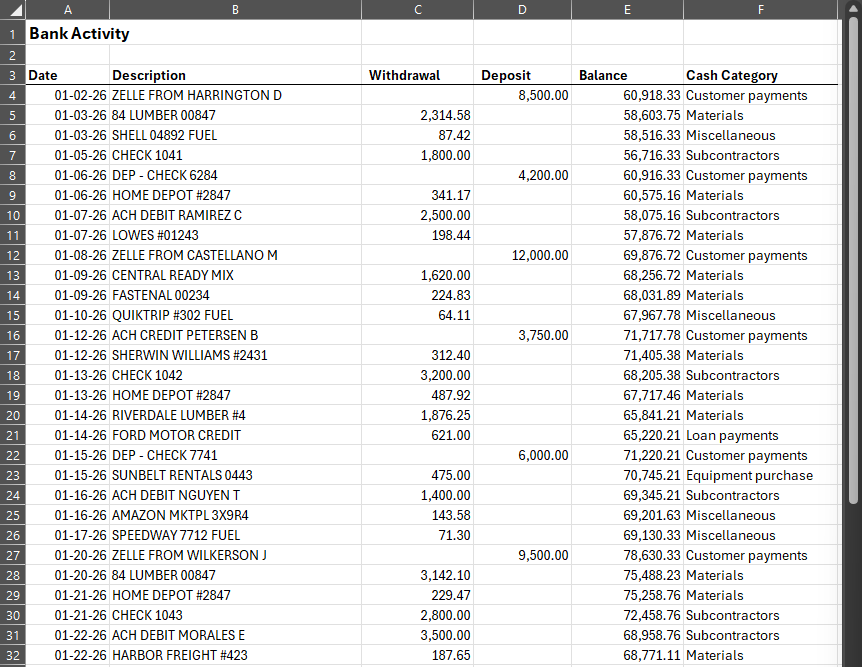
Task: Select 'ZELLE FROM WILKERSON J' cell
Action: [235, 556]
